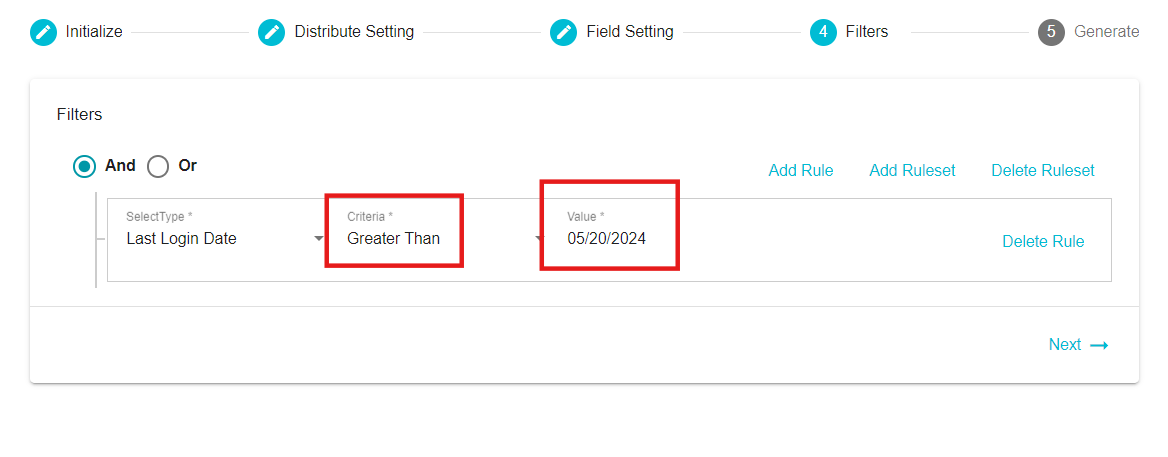
Task: Click the step 5 Generate circle icon
Action: [x=1051, y=32]
